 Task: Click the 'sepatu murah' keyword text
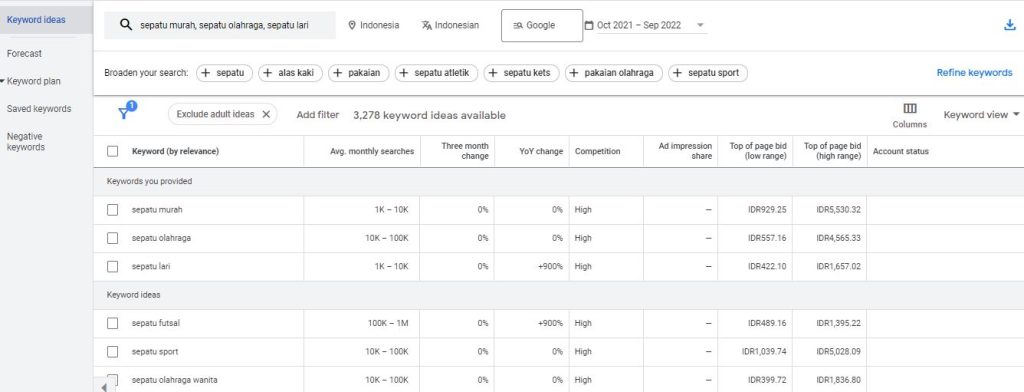[x=157, y=210]
